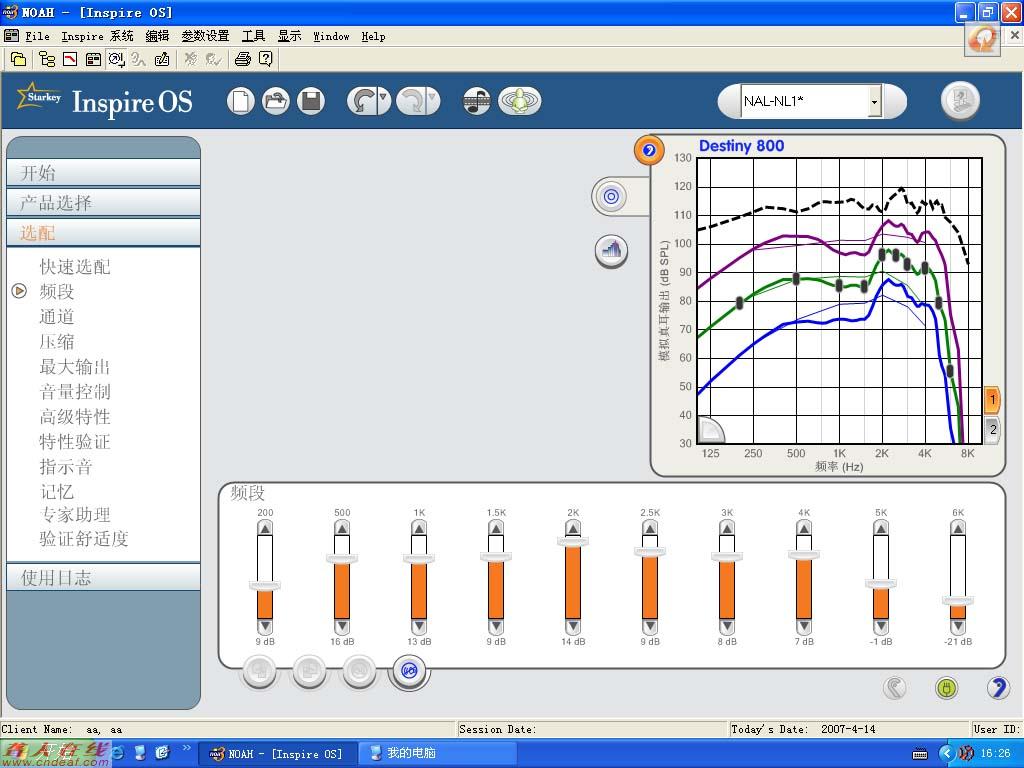The image size is (1024, 768).
Task: Click the tree view icon in NOAH toolbar
Action: pos(47,59)
